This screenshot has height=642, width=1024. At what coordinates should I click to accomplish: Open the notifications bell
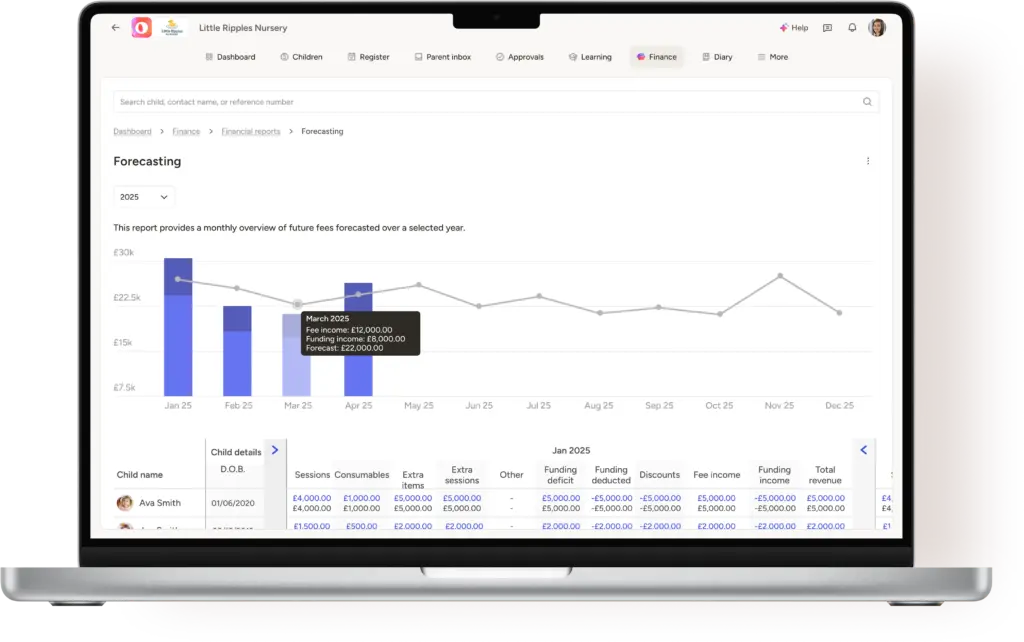coord(852,28)
